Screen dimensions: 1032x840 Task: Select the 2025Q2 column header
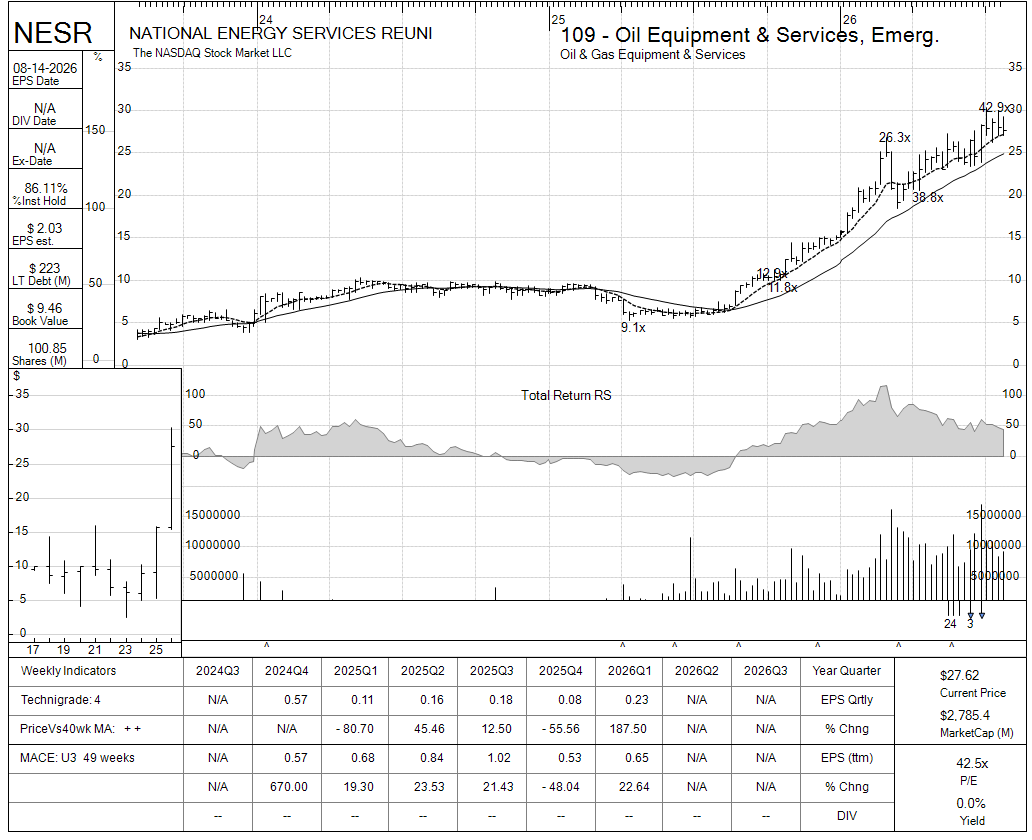(423, 671)
